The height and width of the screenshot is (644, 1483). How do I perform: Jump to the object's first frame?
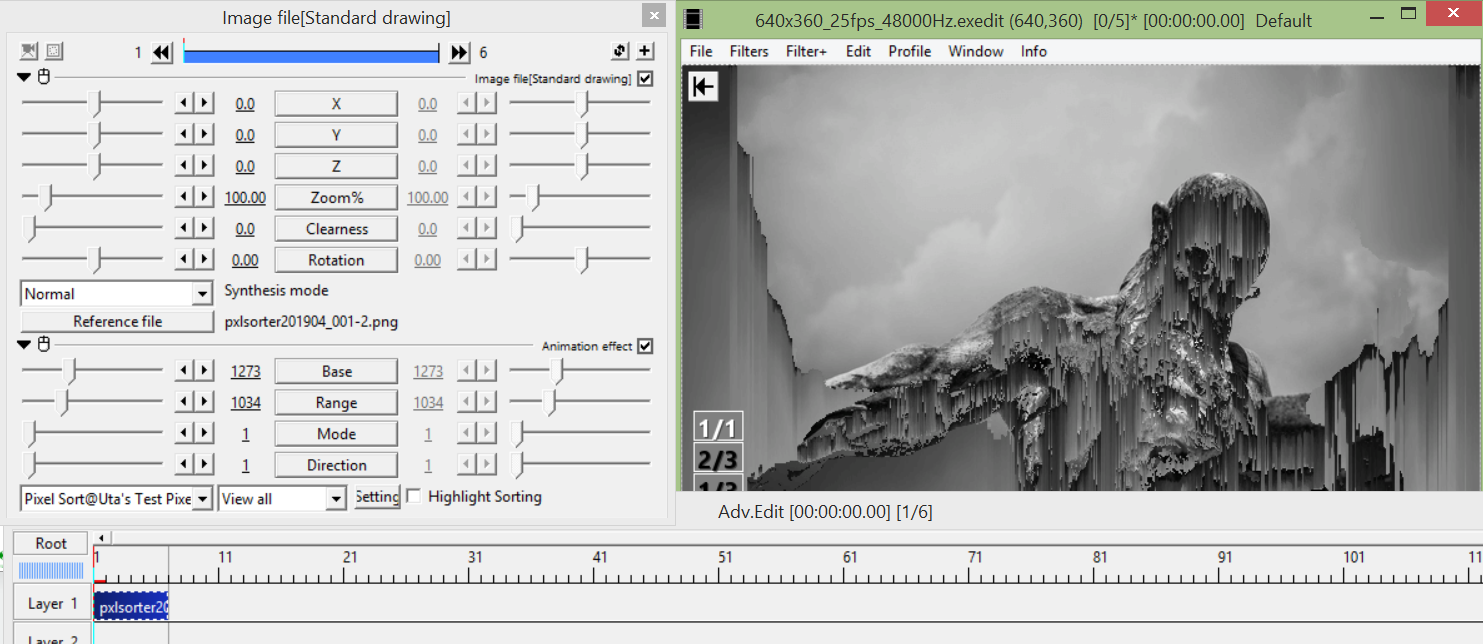pos(162,53)
